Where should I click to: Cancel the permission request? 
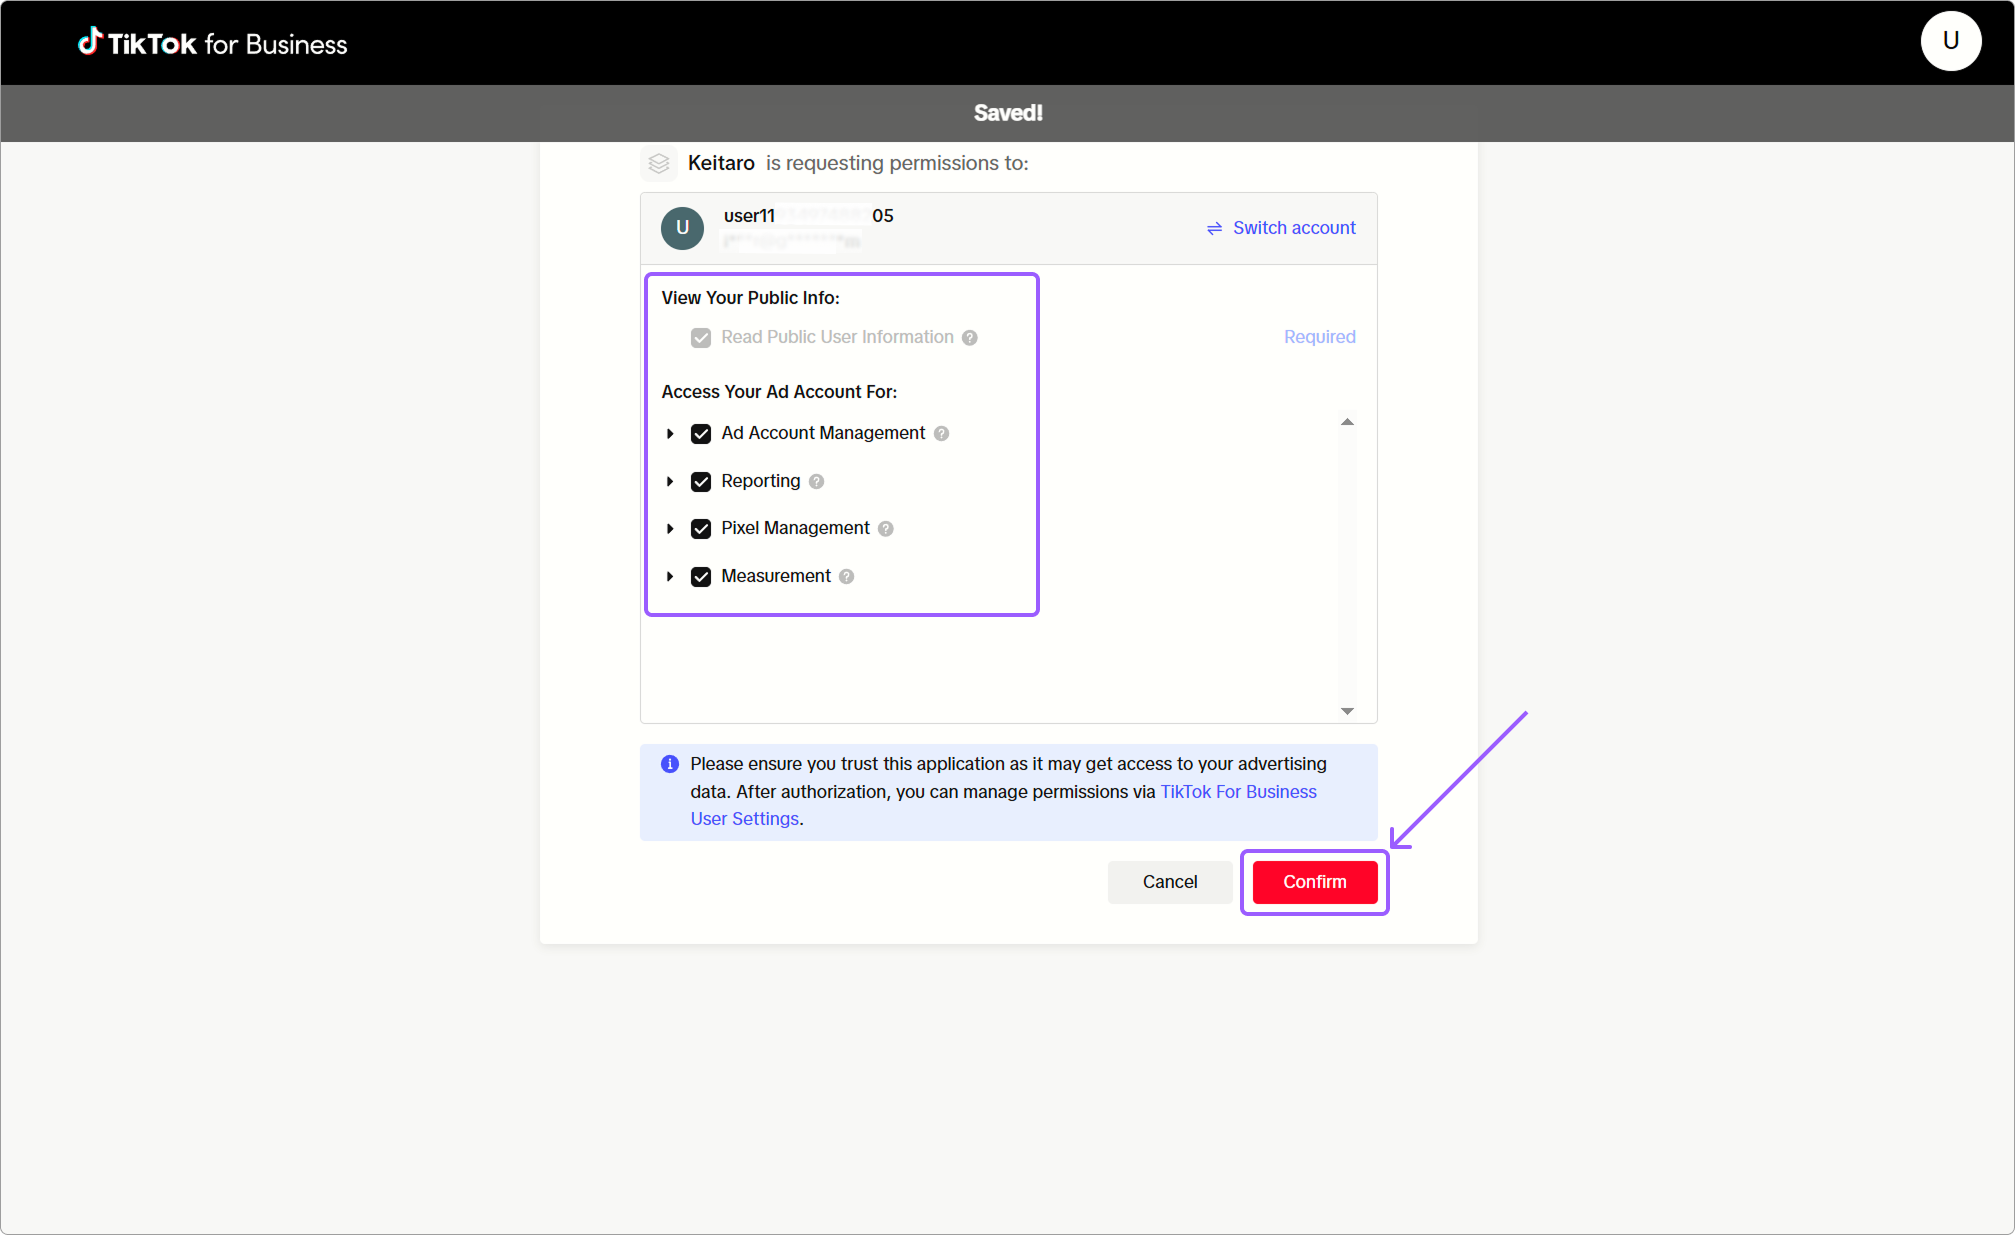[1170, 882]
